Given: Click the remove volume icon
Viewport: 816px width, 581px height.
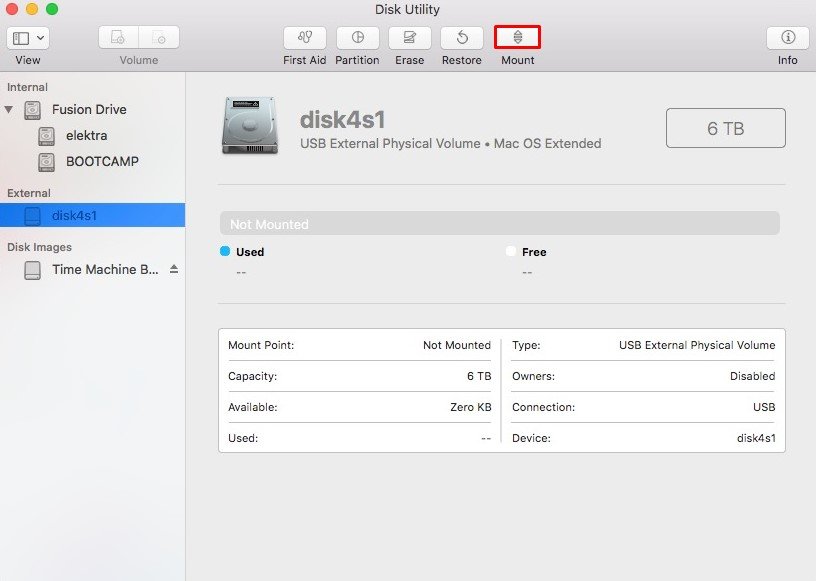Looking at the screenshot, I should click(159, 38).
